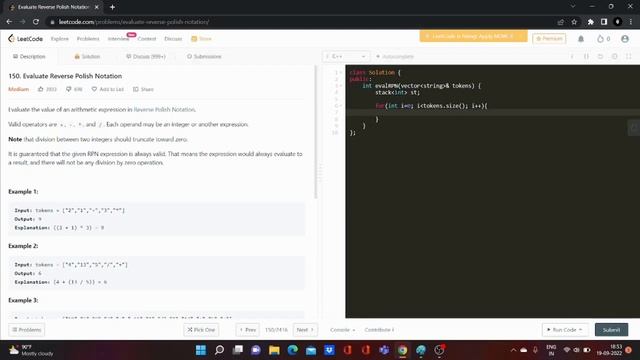Open the Problems list button
Screen dimensions: 640x360
(27, 330)
